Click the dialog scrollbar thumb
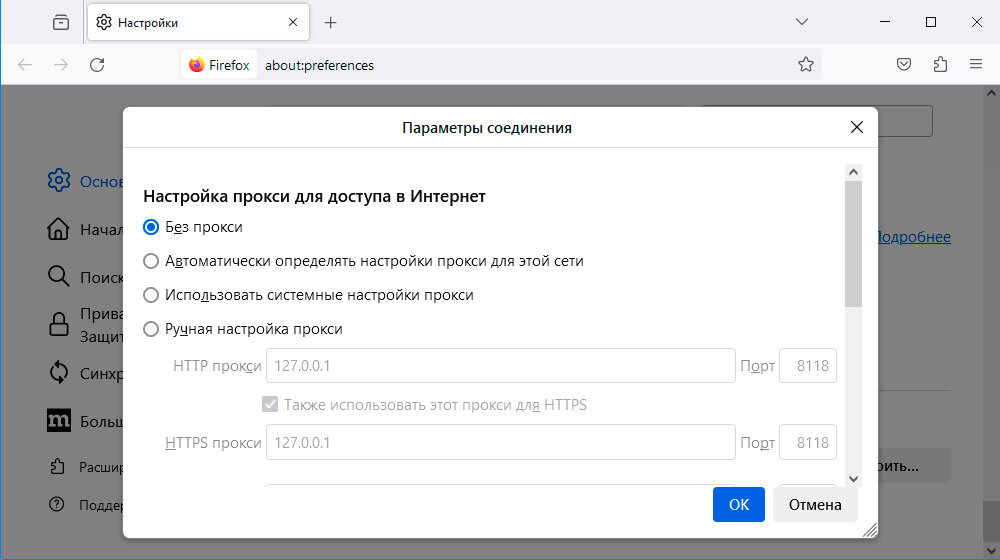 point(853,244)
